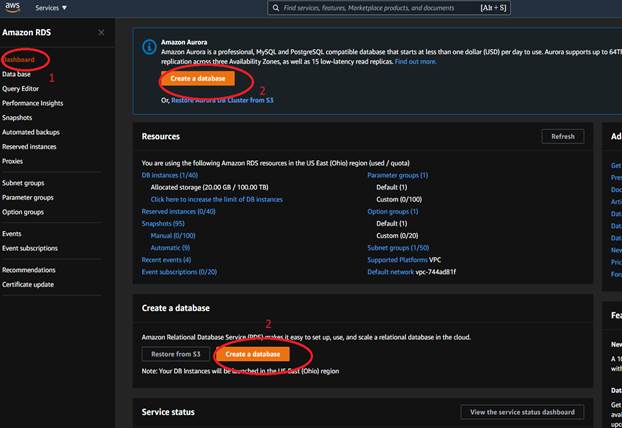
Task: Open Subnet groups (1/50) link
Action: pyautogui.click(x=398, y=248)
